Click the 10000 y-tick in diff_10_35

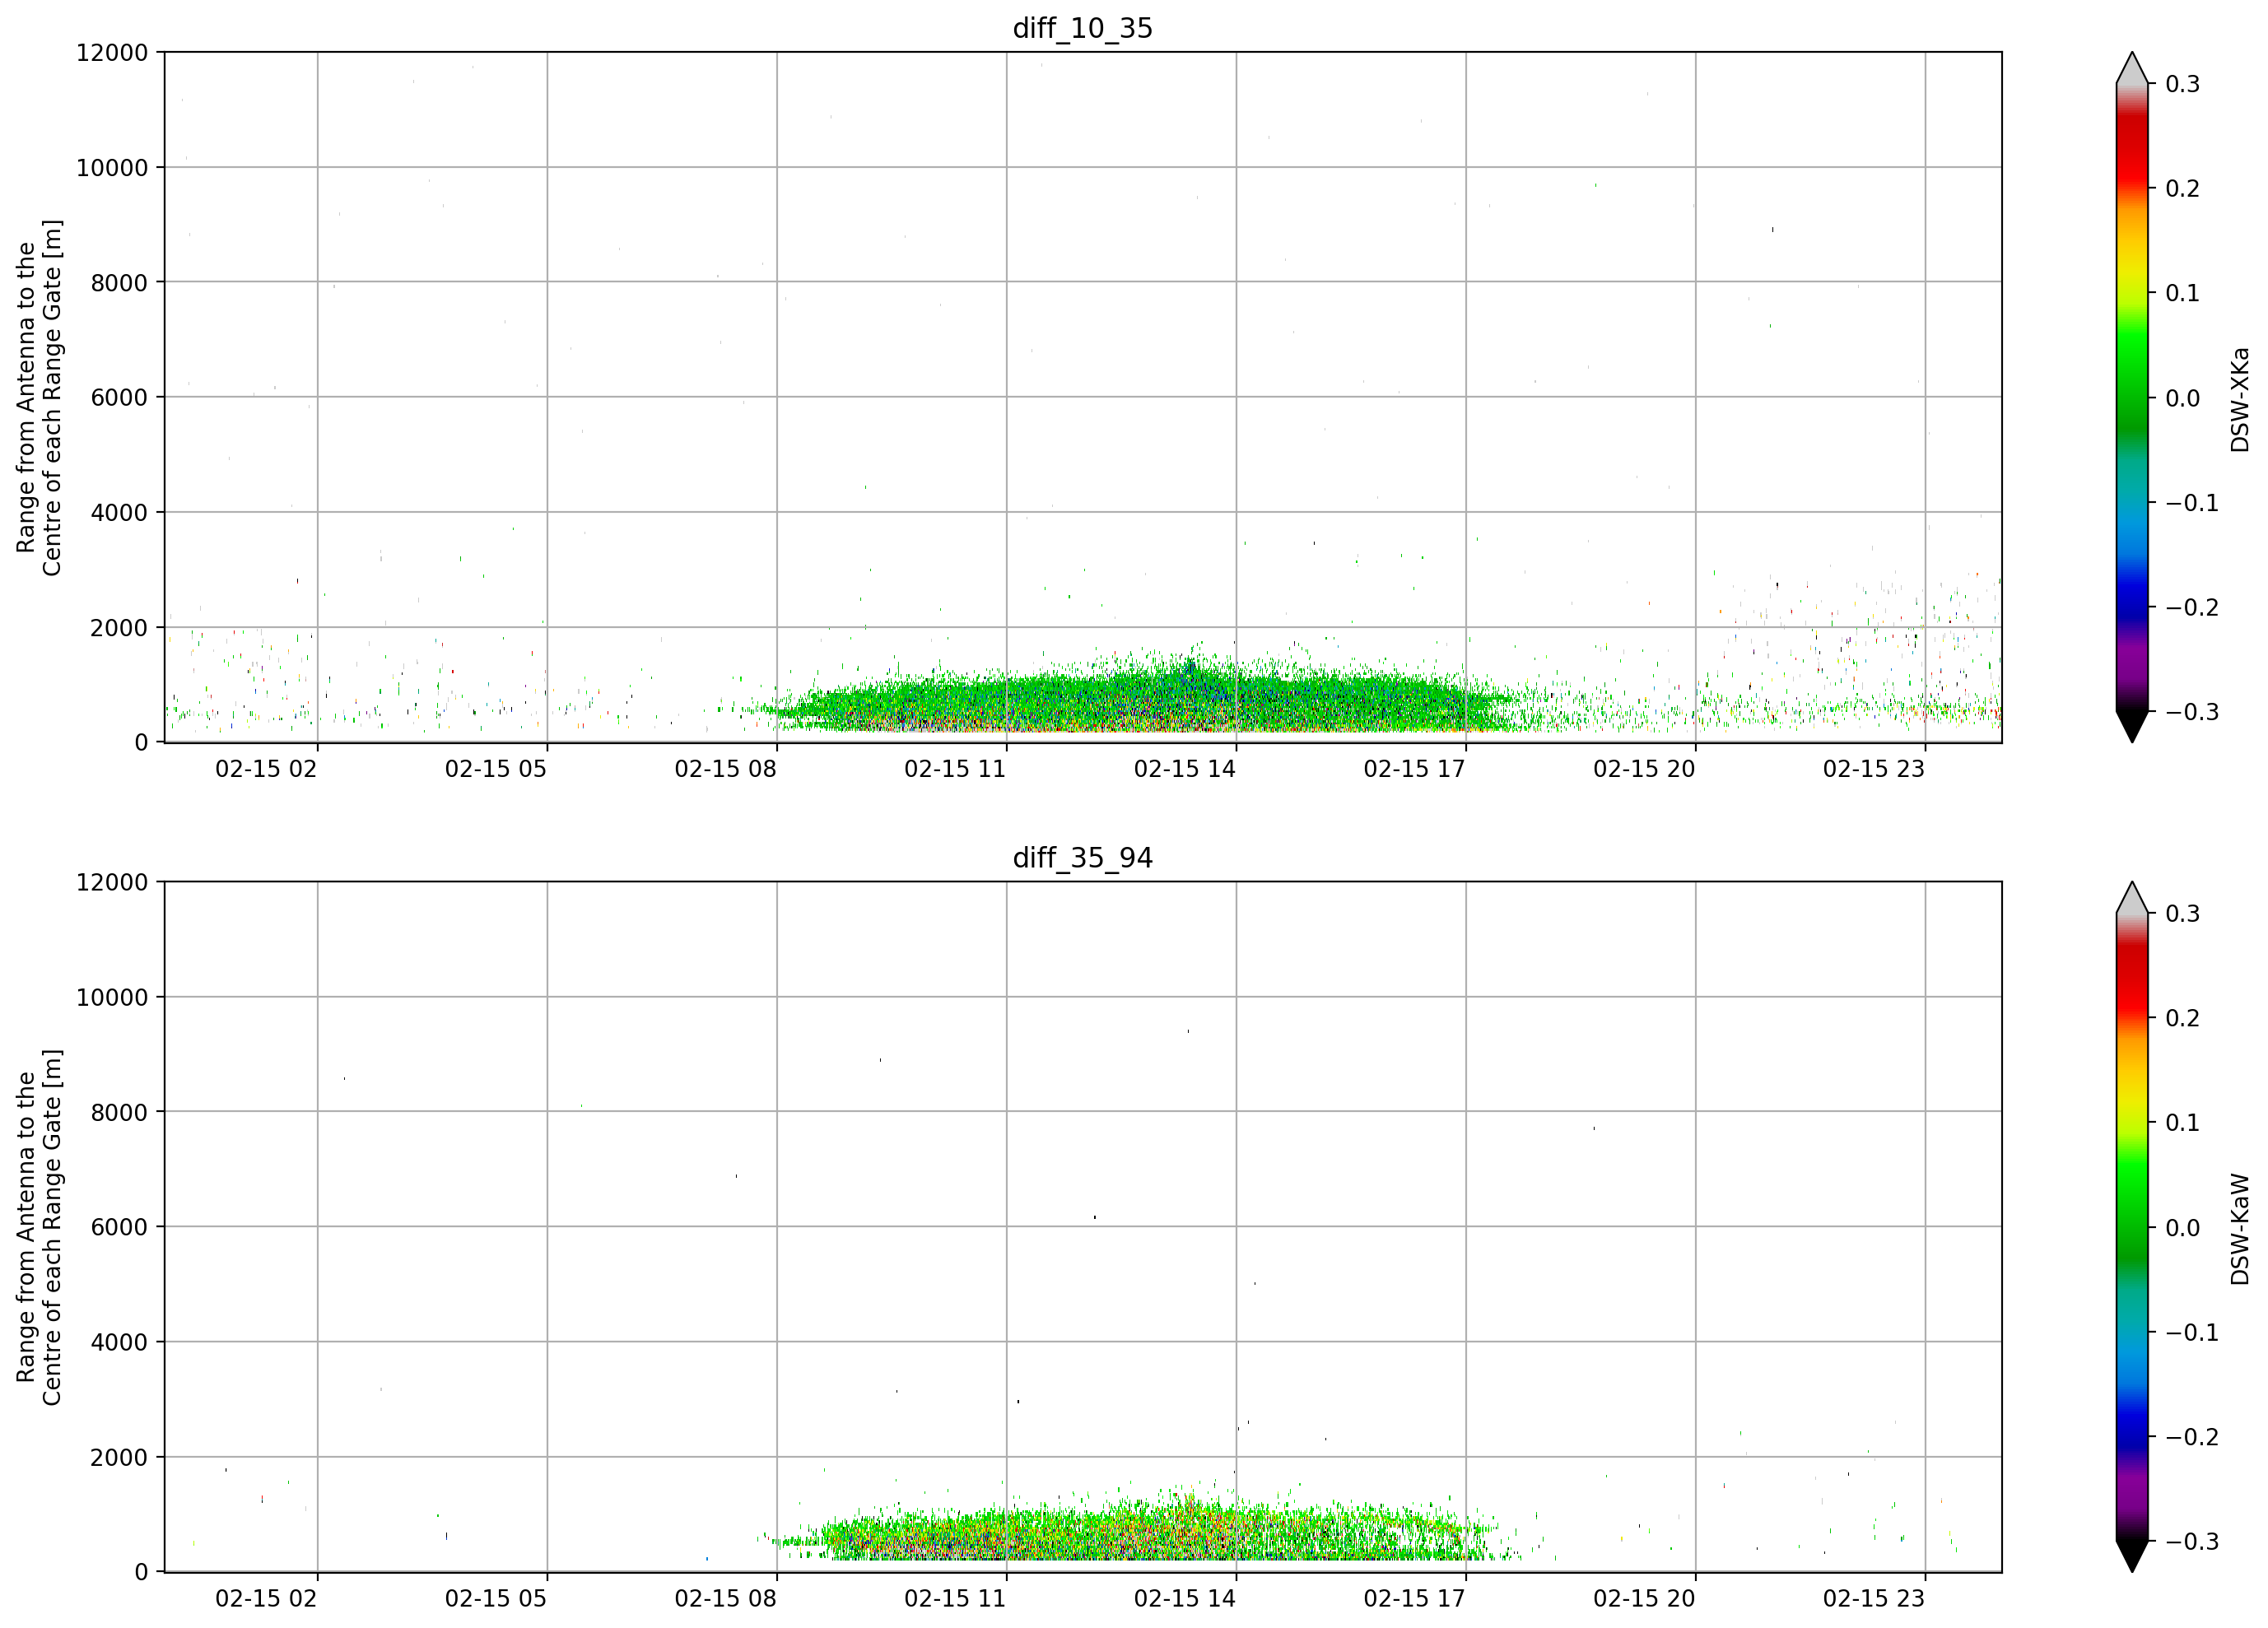click(112, 167)
